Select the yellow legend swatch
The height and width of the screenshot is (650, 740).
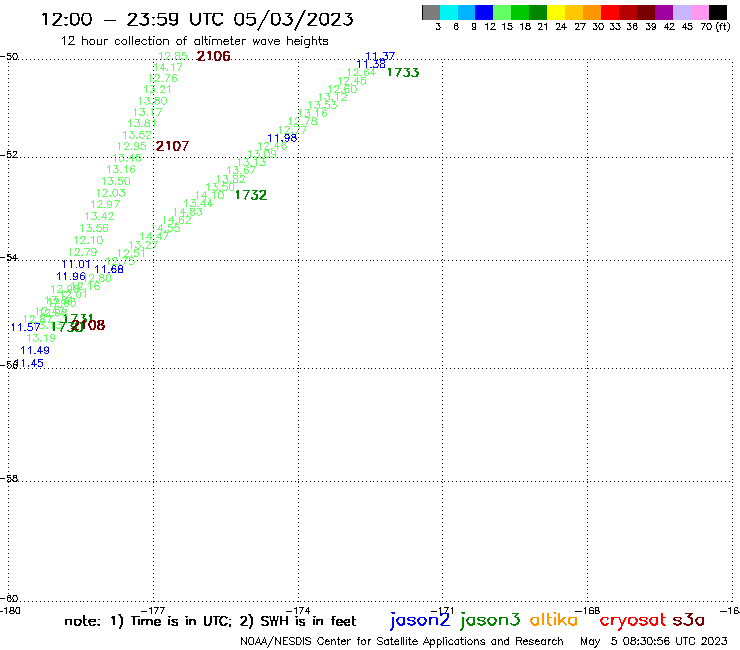coord(556,12)
